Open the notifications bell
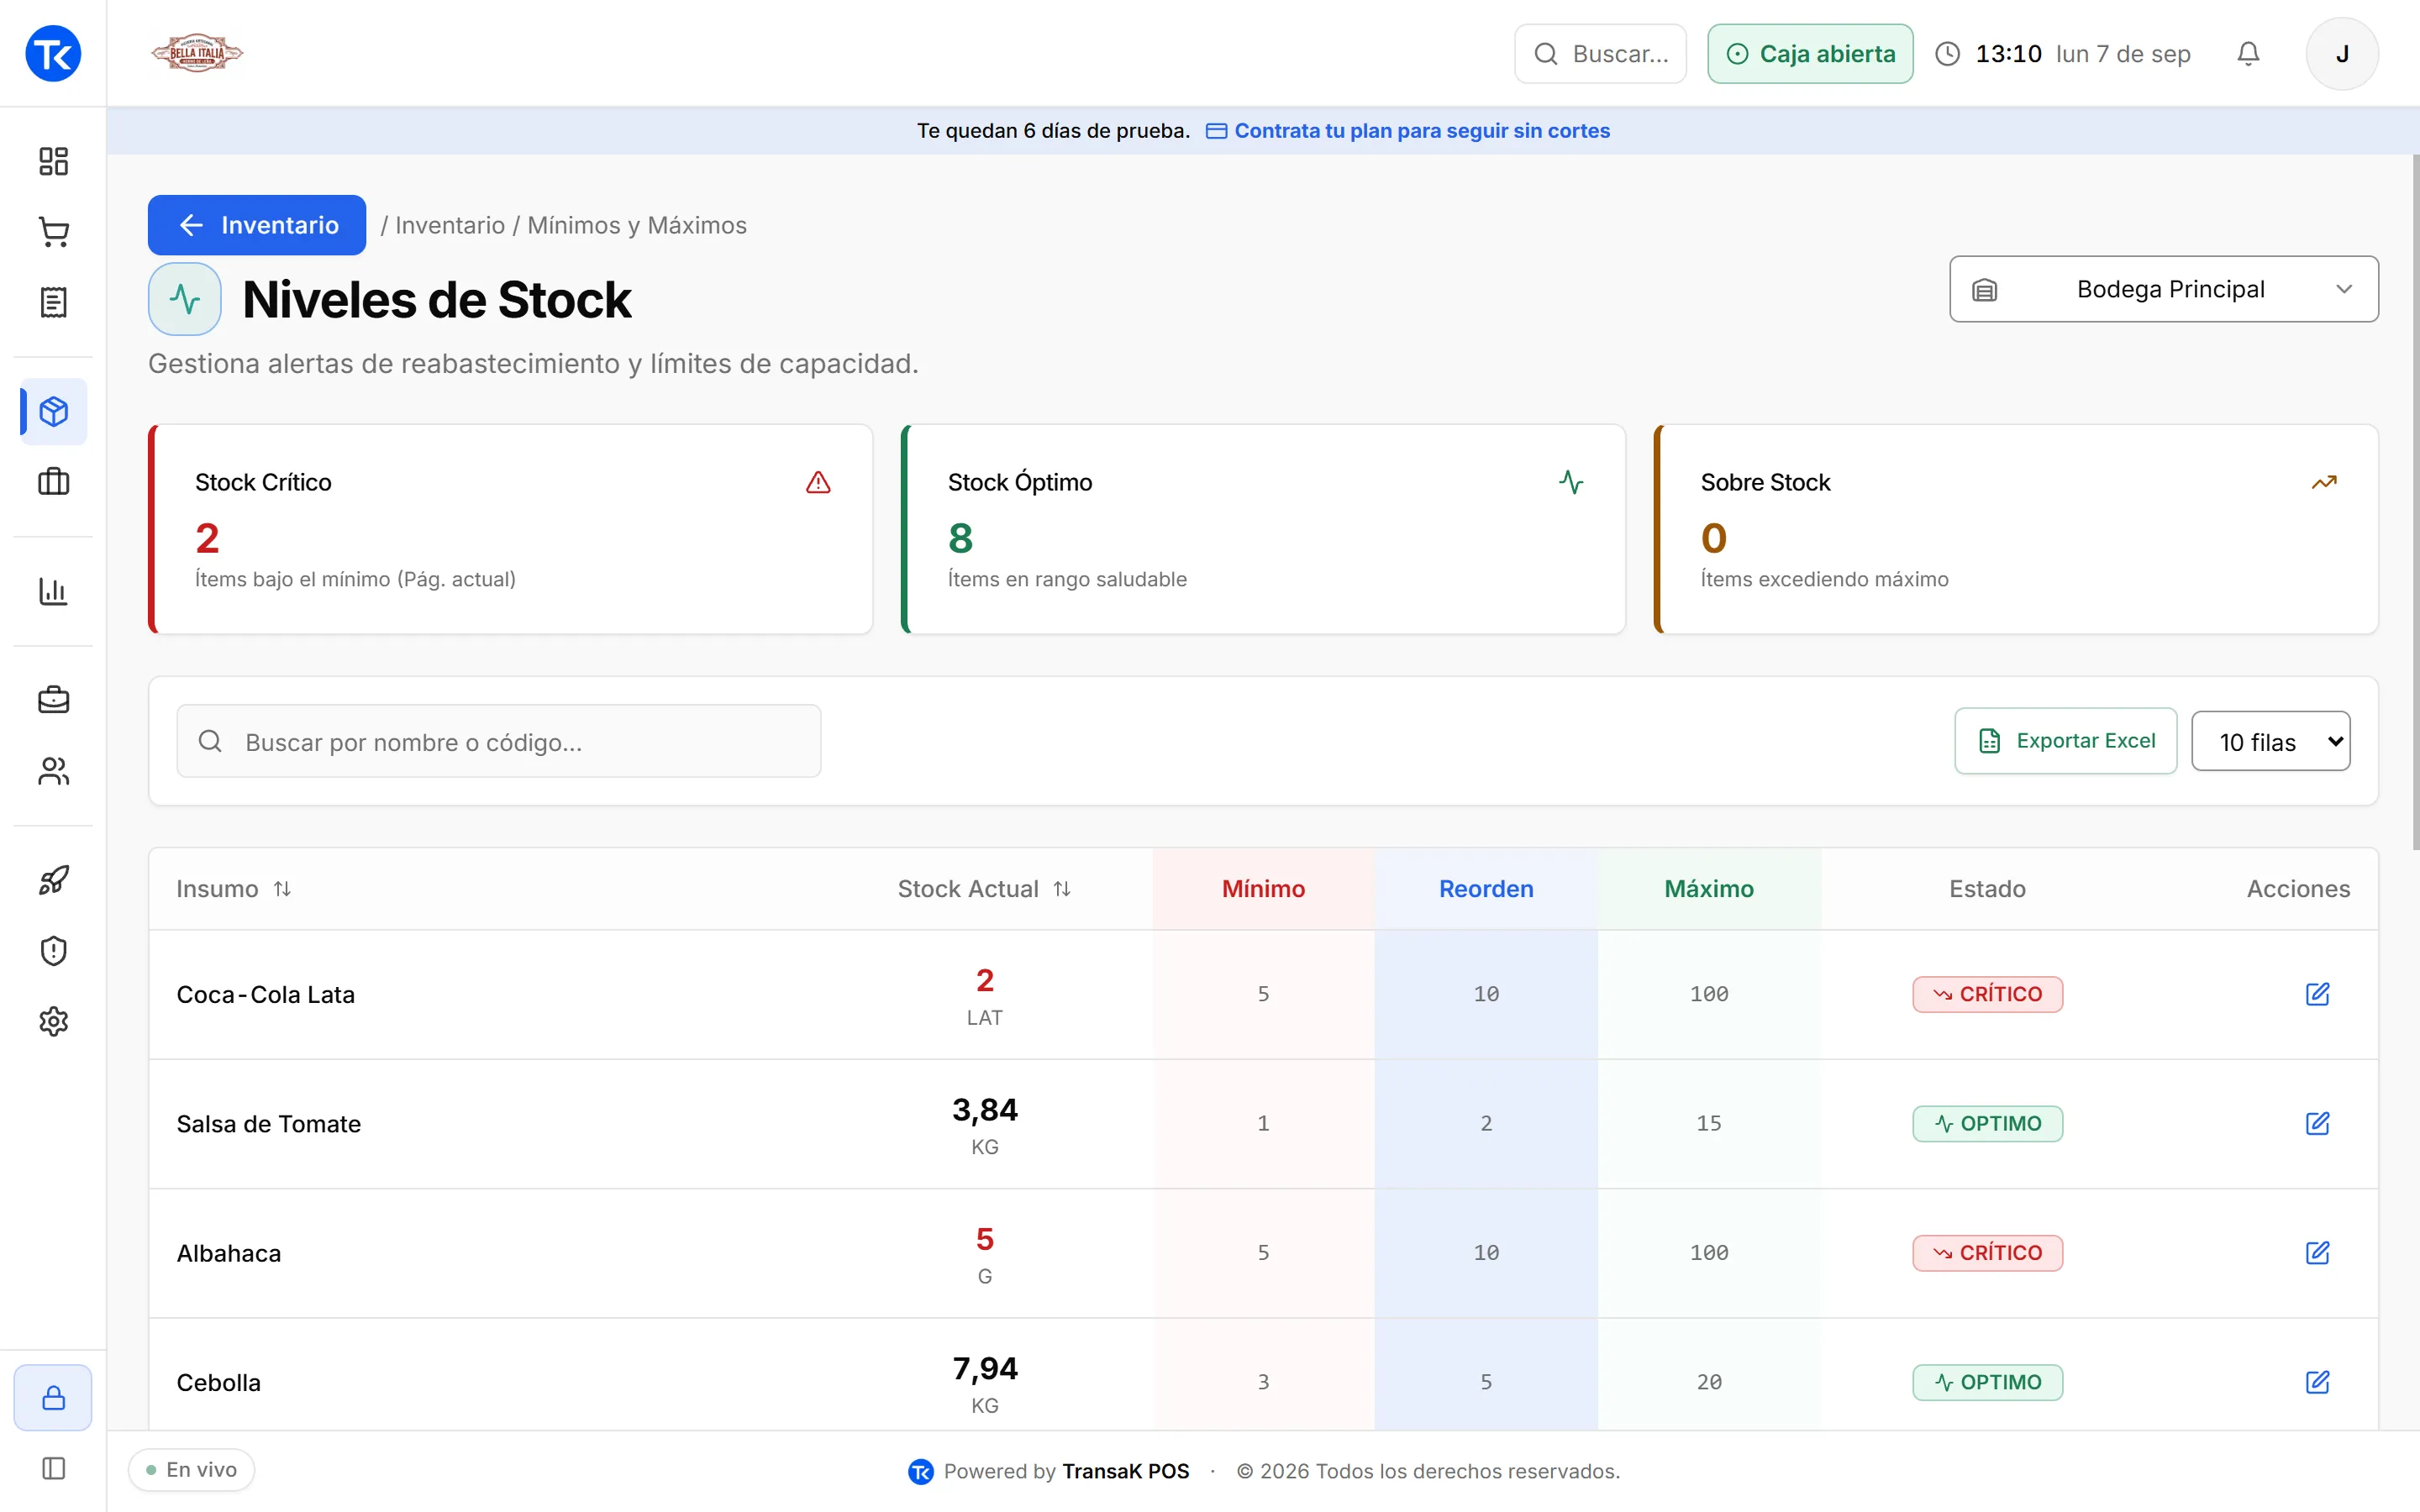This screenshot has height=1512, width=2420. [x=2248, y=54]
